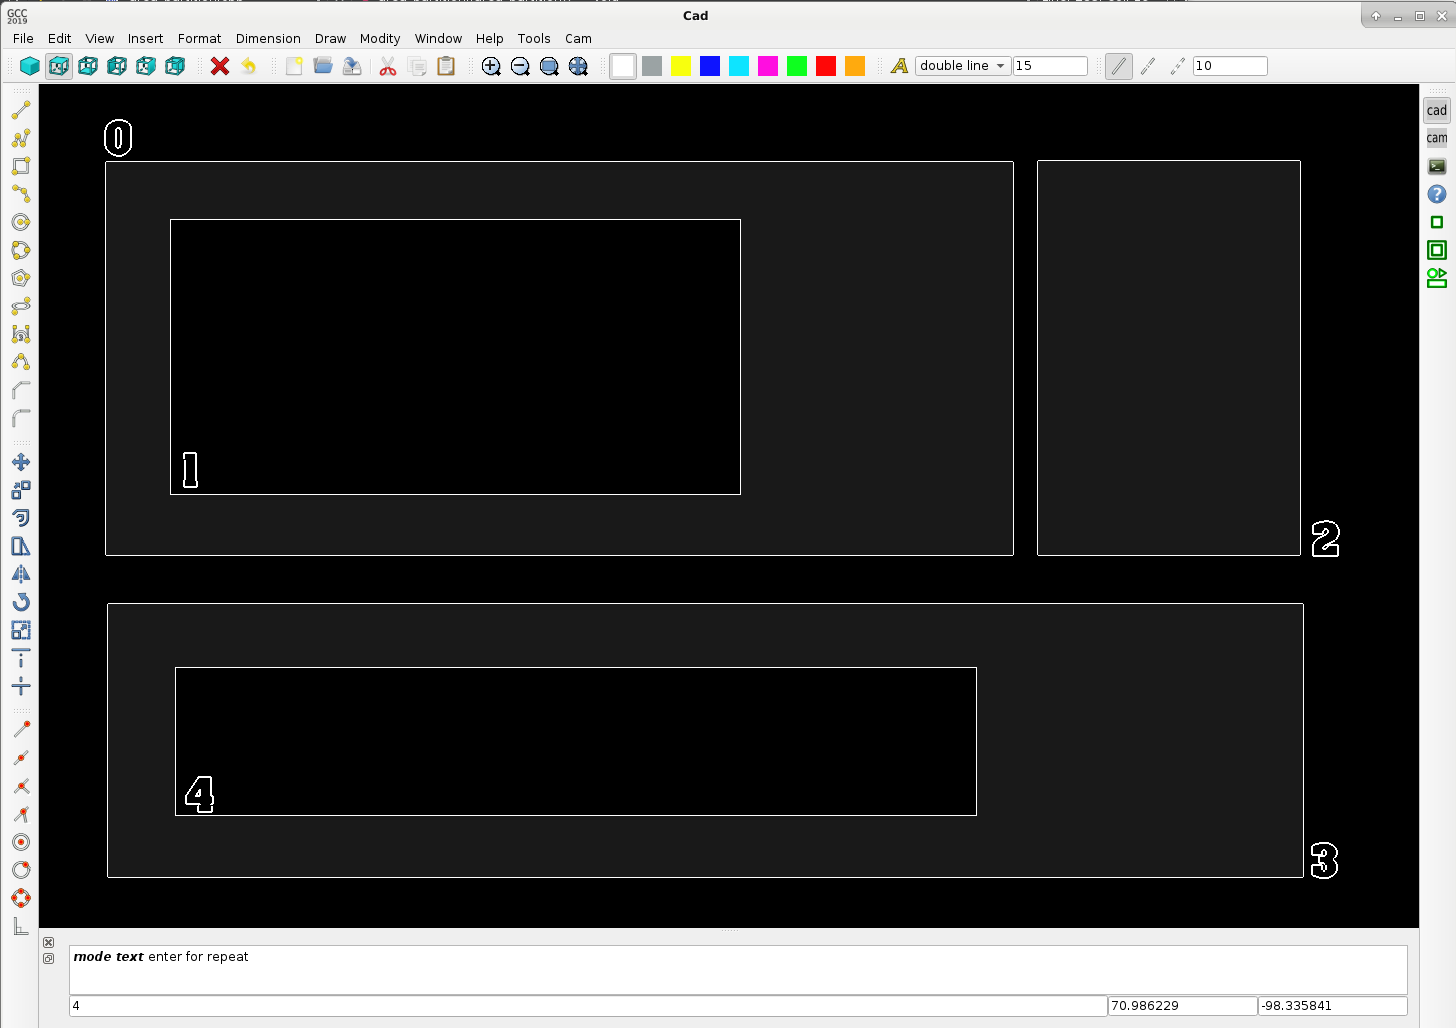Activate the mirror tool

click(21, 574)
